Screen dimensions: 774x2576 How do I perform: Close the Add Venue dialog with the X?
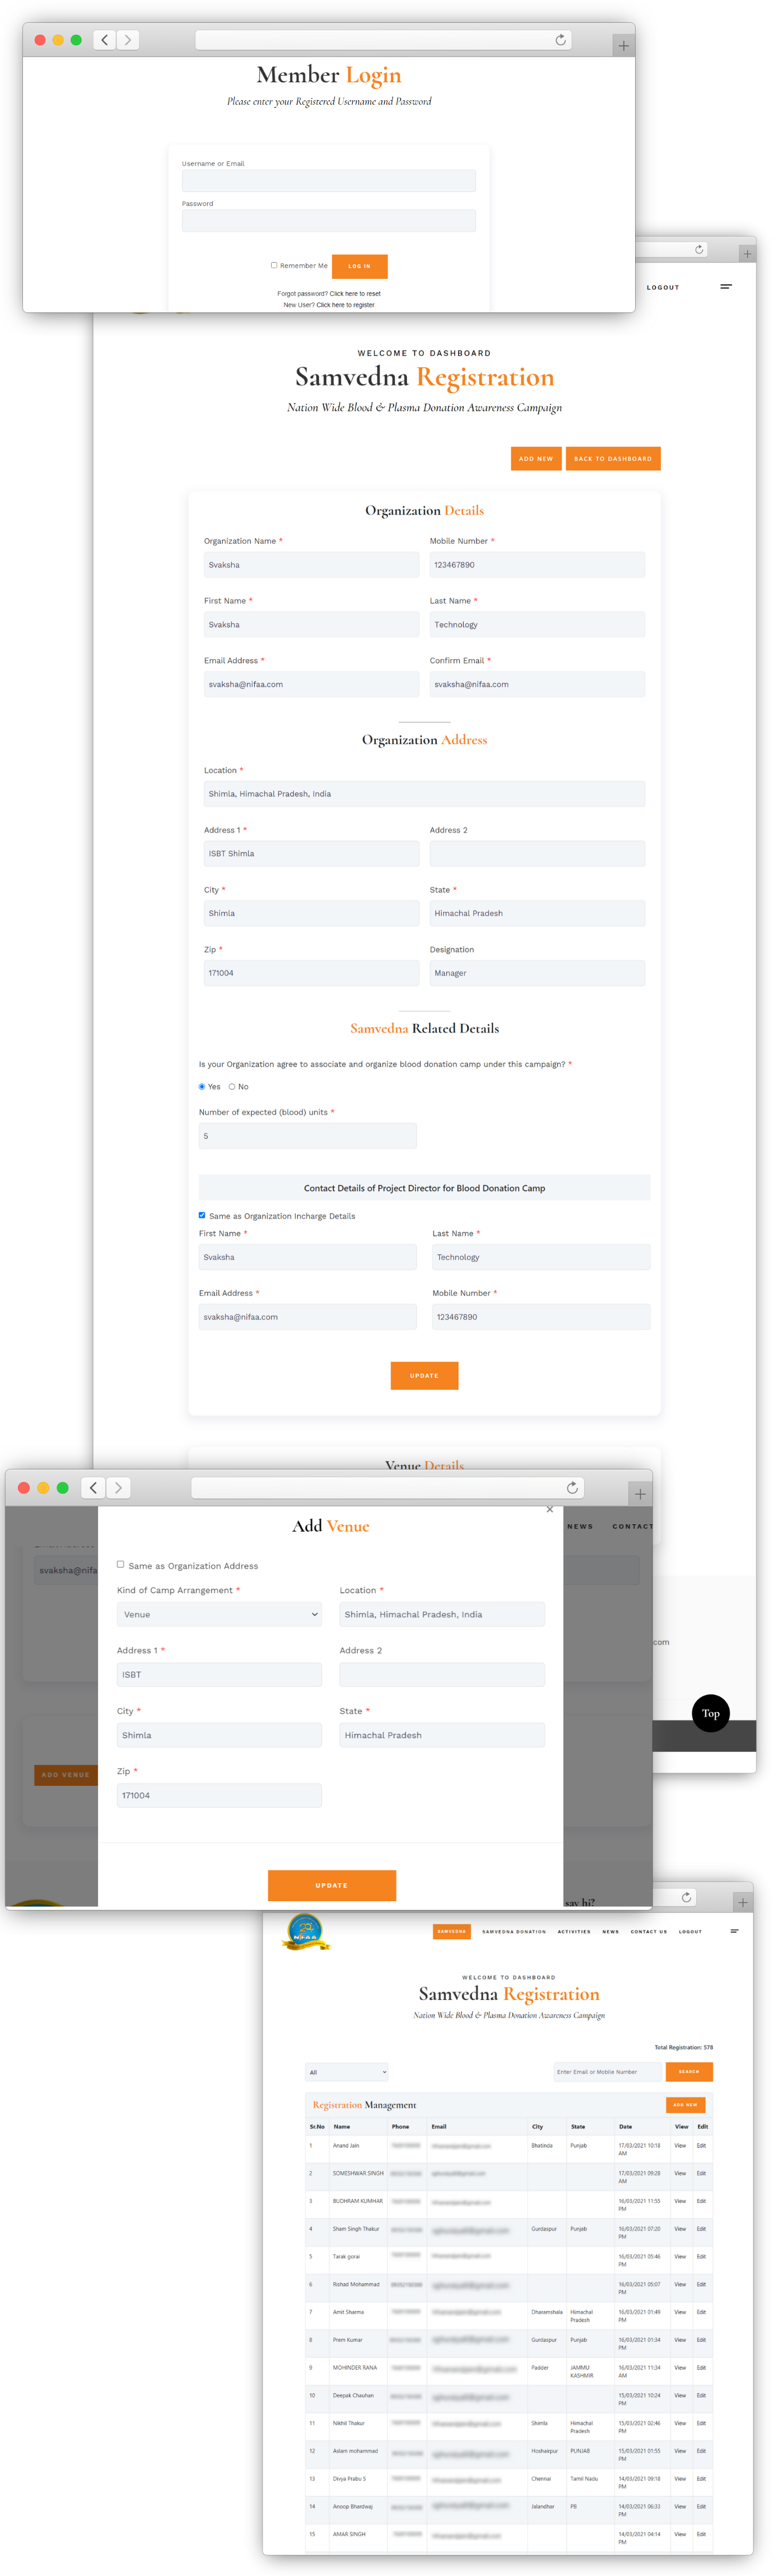click(549, 1509)
